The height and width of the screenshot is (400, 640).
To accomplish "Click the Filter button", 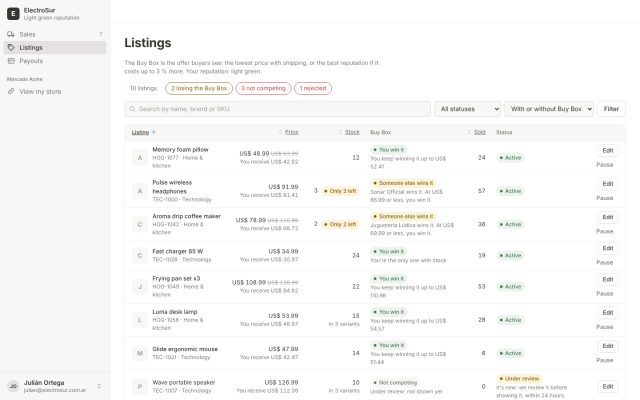I will pos(611,109).
